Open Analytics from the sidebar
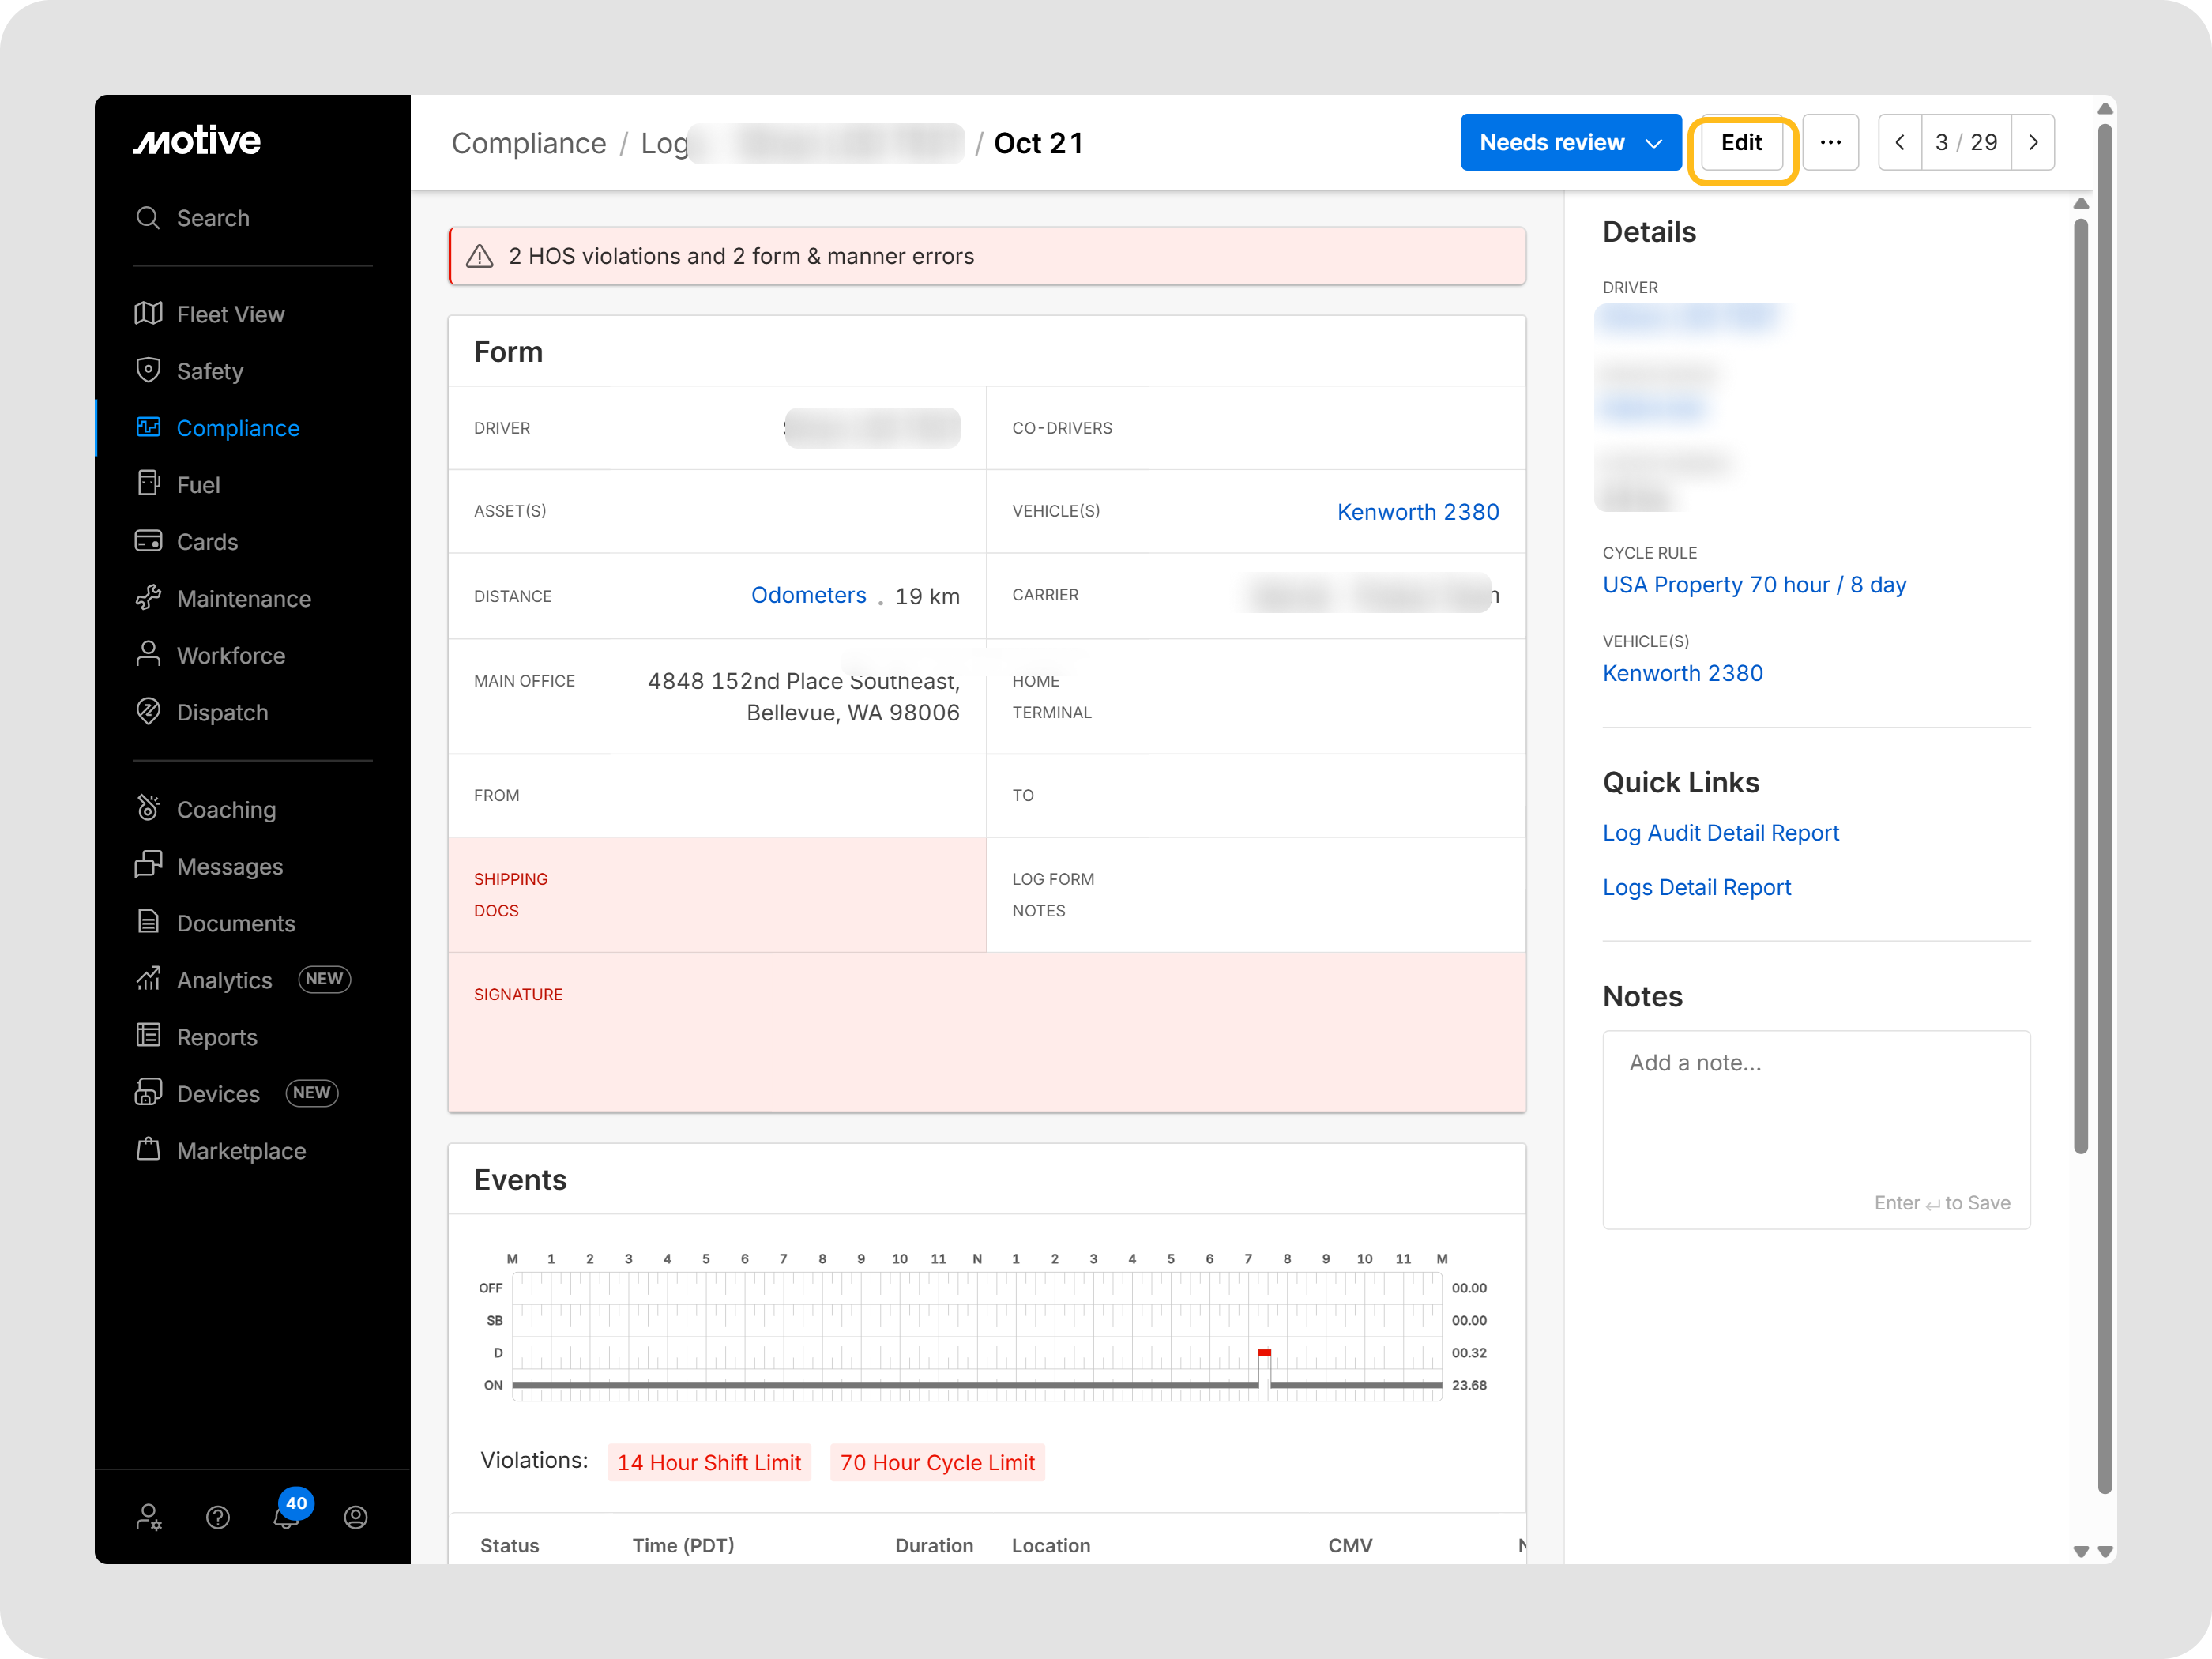This screenshot has width=2212, height=1659. [x=224, y=980]
